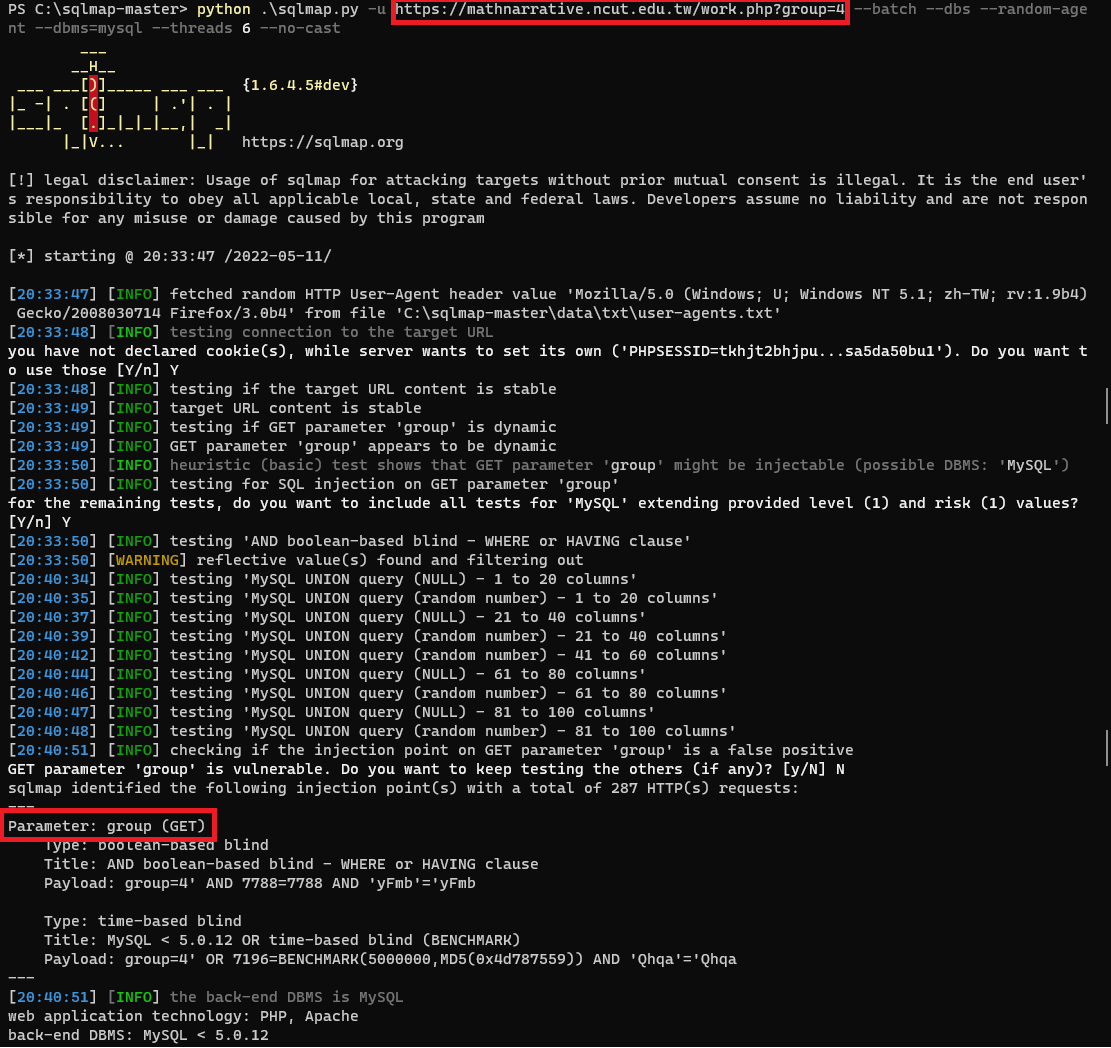Click the --dbs option in the command
1111x1048 pixels.
(x=948, y=10)
